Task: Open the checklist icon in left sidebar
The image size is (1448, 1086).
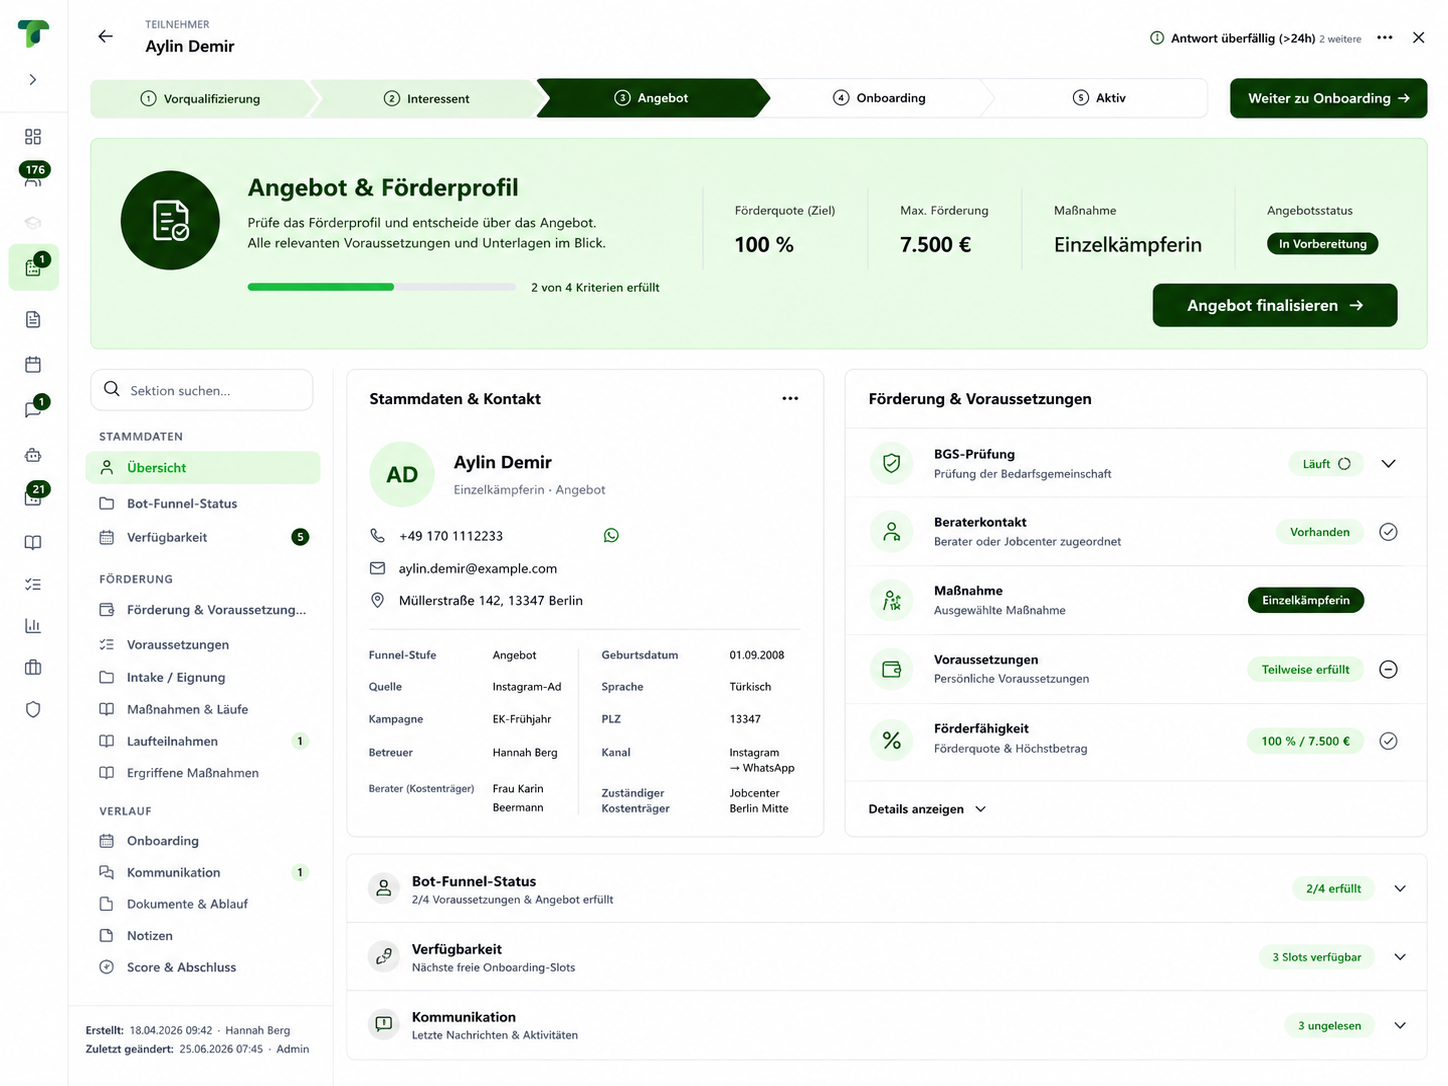Action: [x=33, y=584]
